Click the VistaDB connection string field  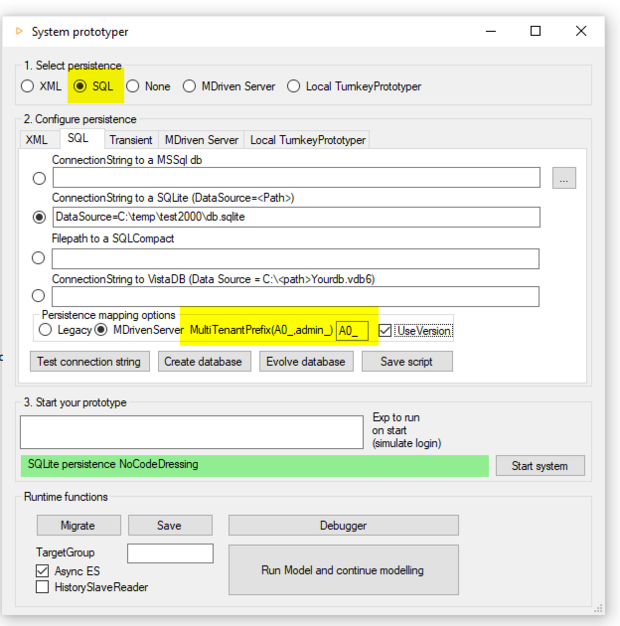pos(295,296)
